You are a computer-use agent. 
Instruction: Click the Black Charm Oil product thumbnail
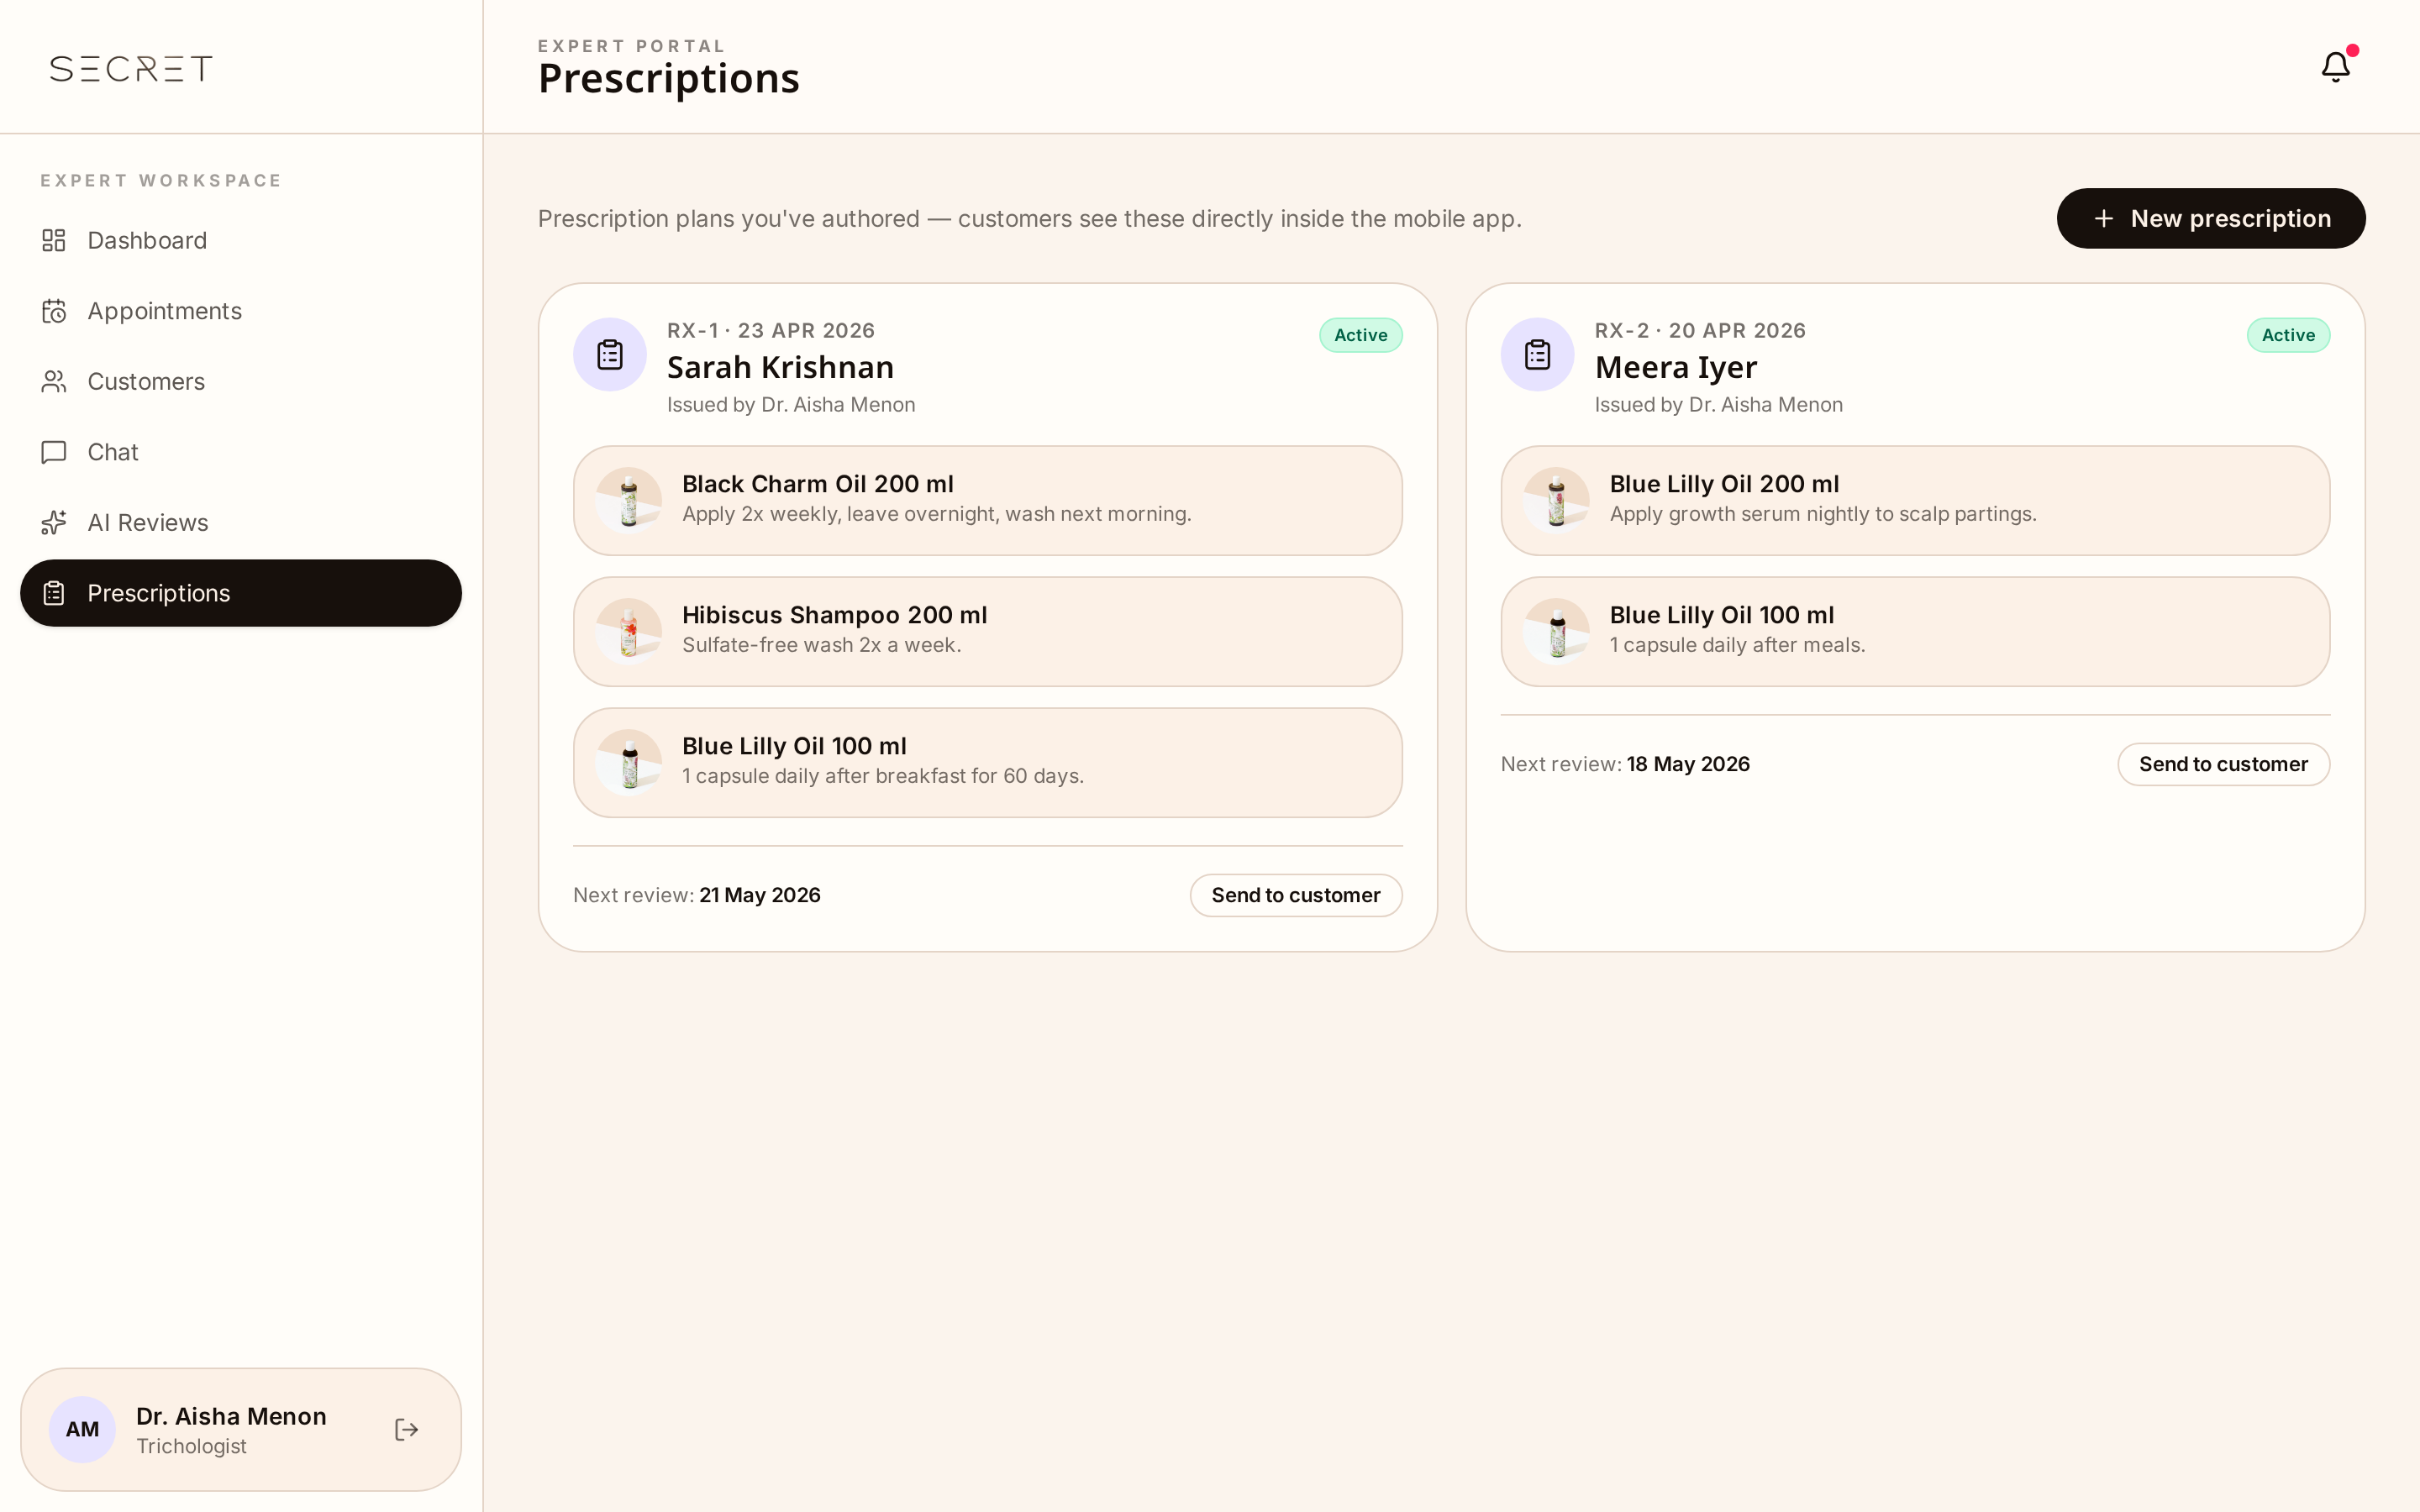(x=629, y=500)
